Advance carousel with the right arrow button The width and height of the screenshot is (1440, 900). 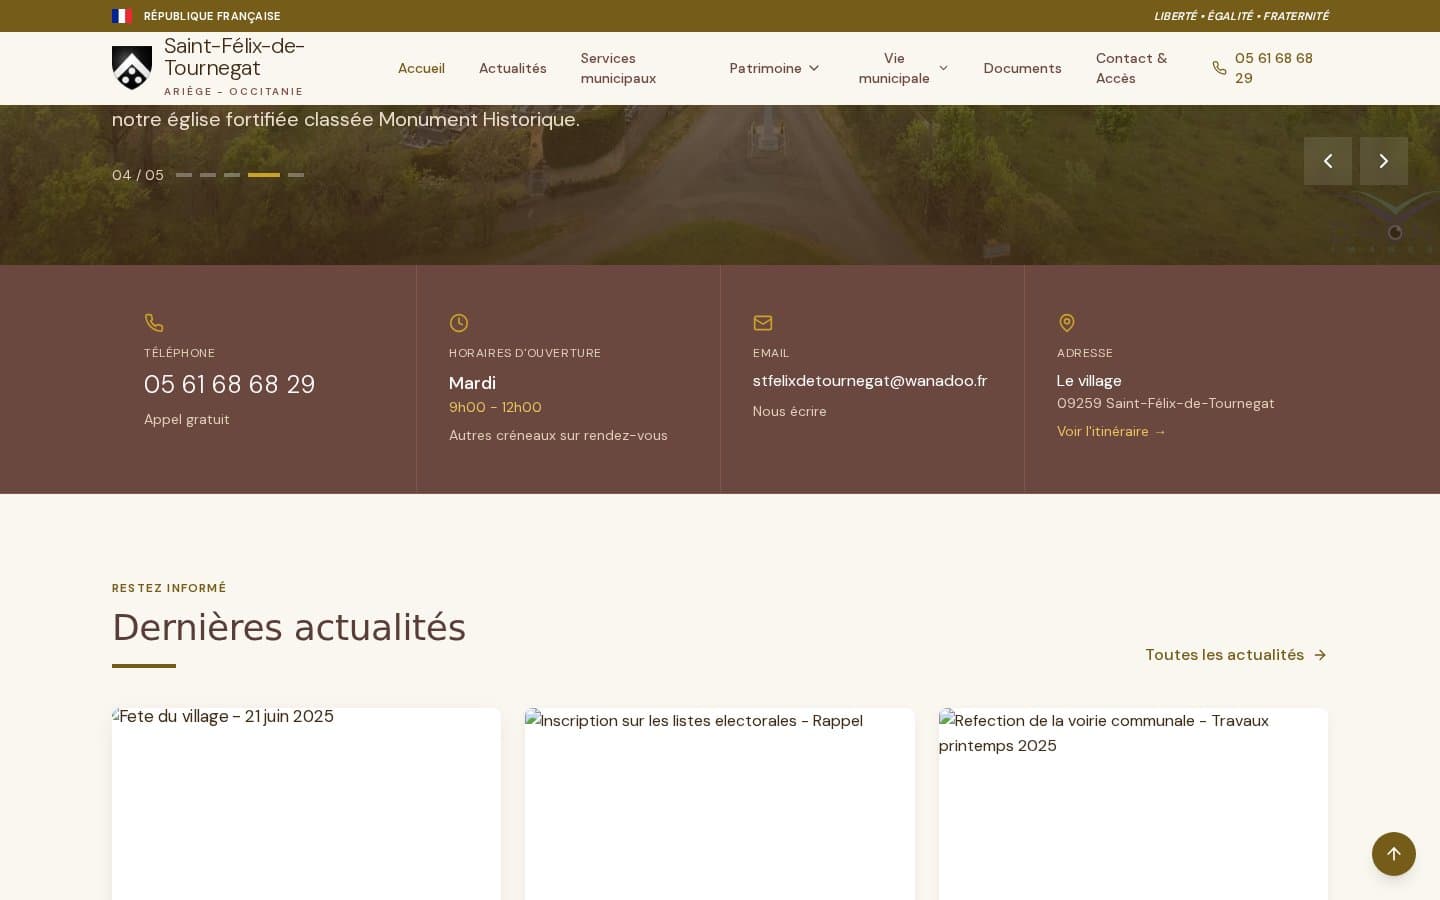1384,161
